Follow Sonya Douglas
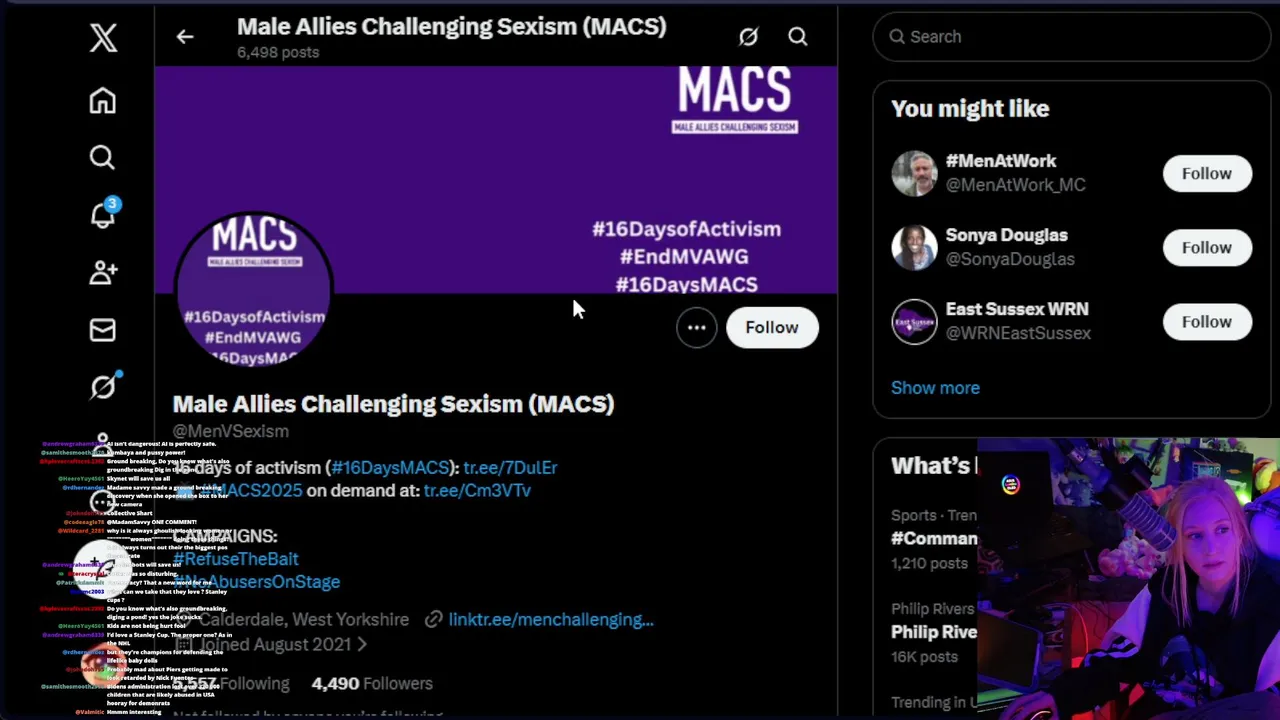 1206,247
